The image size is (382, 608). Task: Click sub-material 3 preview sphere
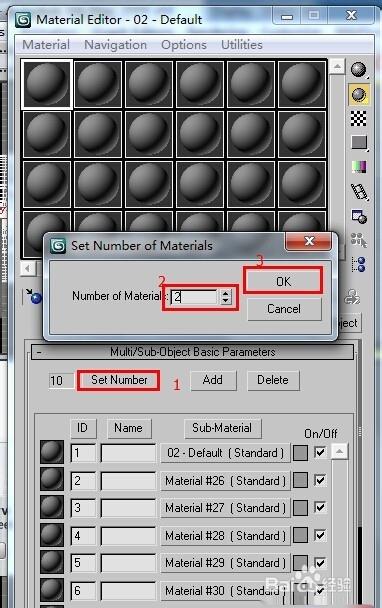(52, 507)
